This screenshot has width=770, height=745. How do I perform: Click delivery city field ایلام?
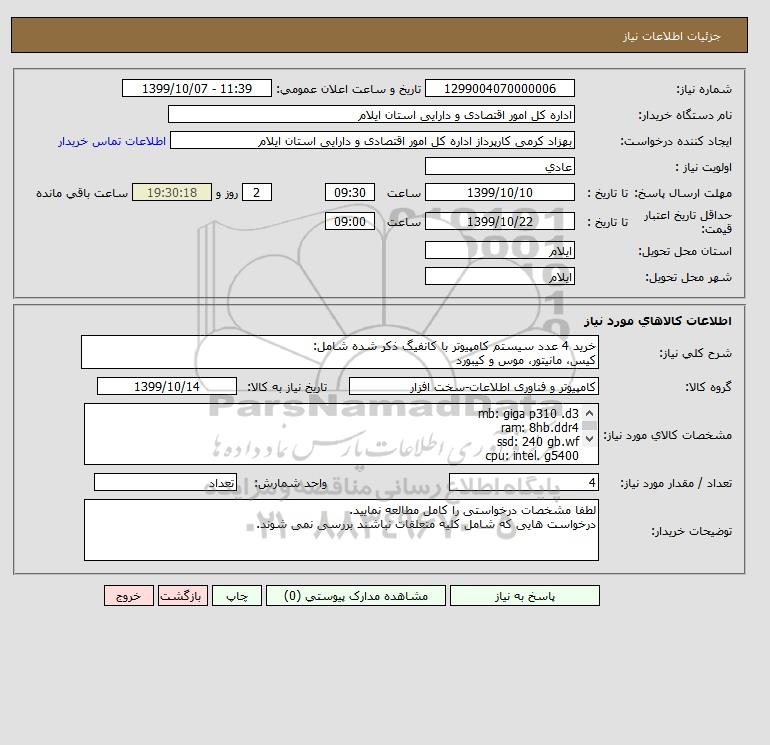(x=499, y=276)
